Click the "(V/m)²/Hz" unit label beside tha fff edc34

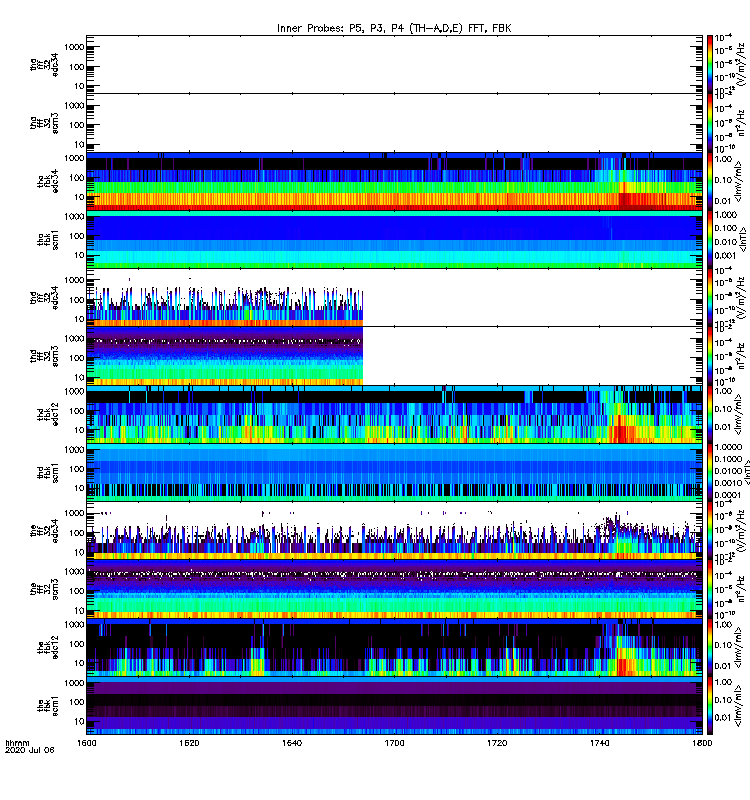tap(743, 64)
